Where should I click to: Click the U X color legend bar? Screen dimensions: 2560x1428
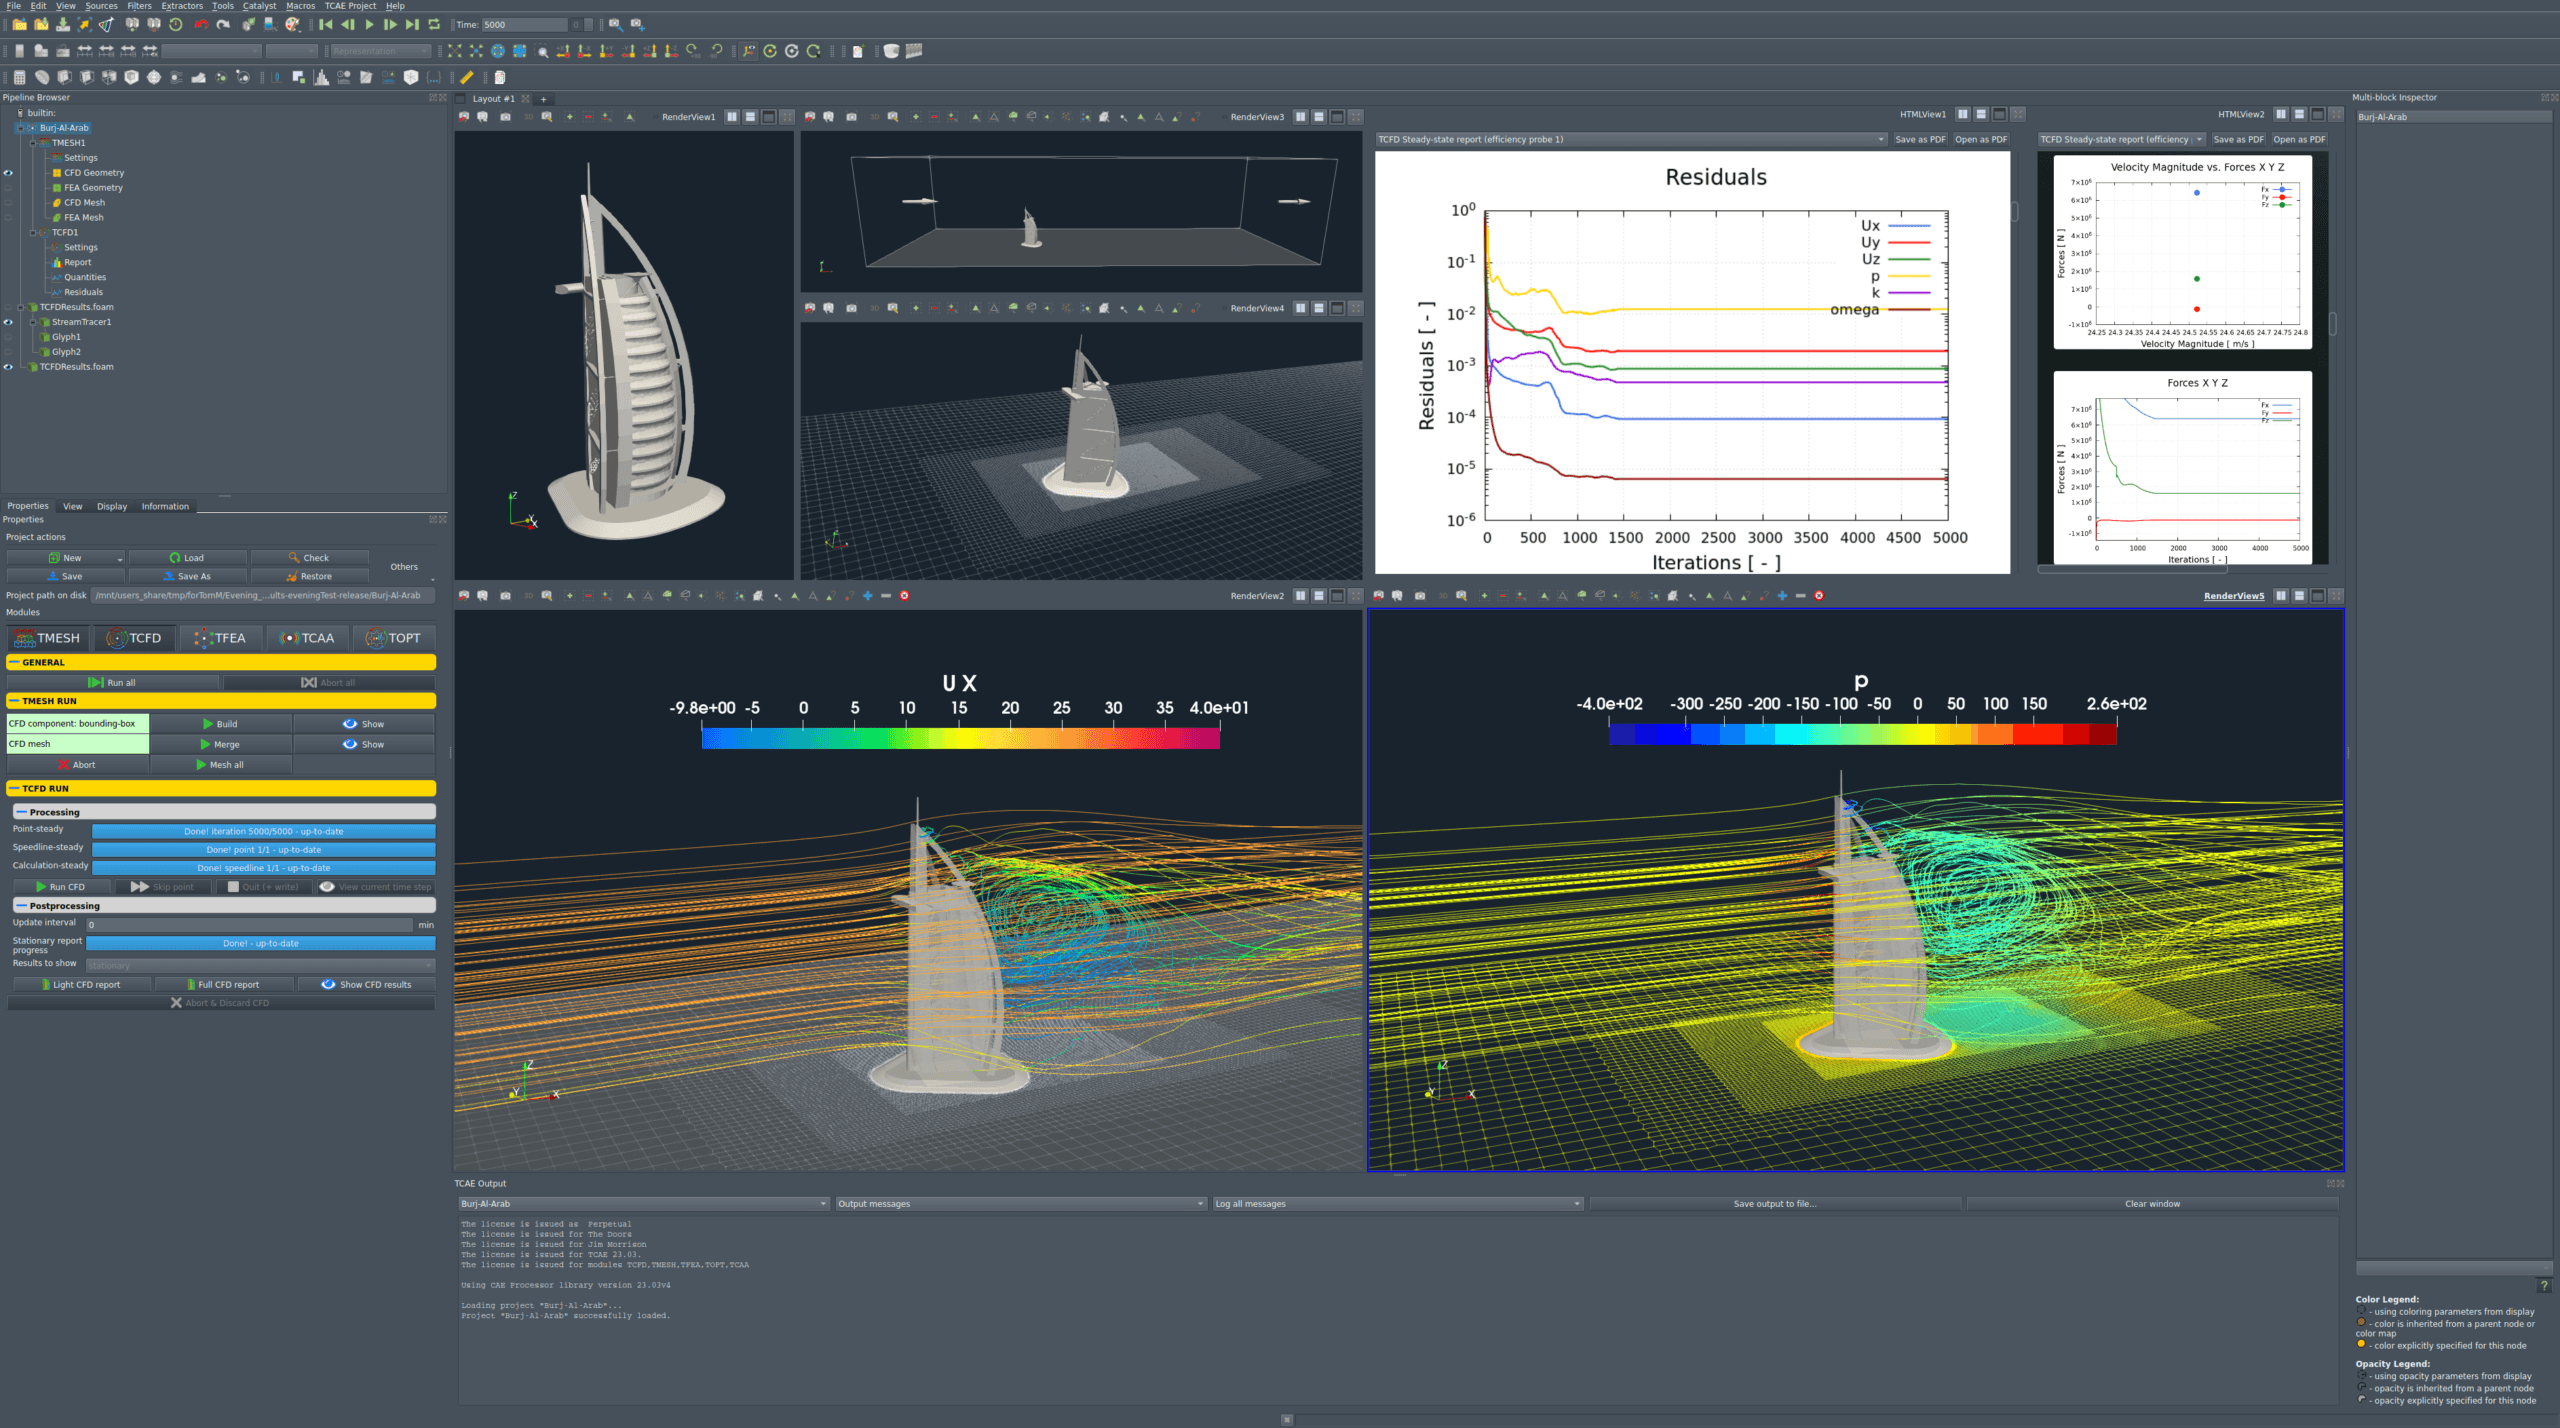(x=960, y=738)
